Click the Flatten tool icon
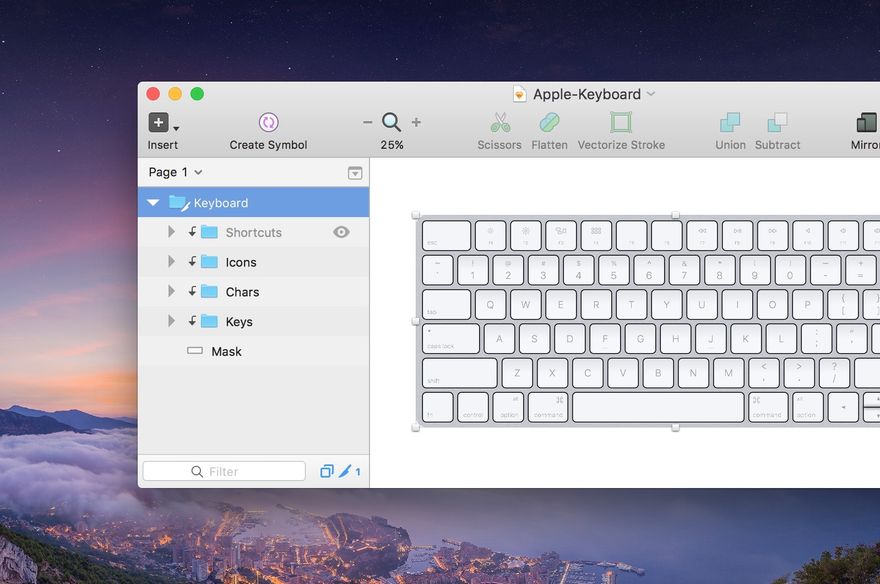Image resolution: width=880 pixels, height=584 pixels. pos(549,122)
